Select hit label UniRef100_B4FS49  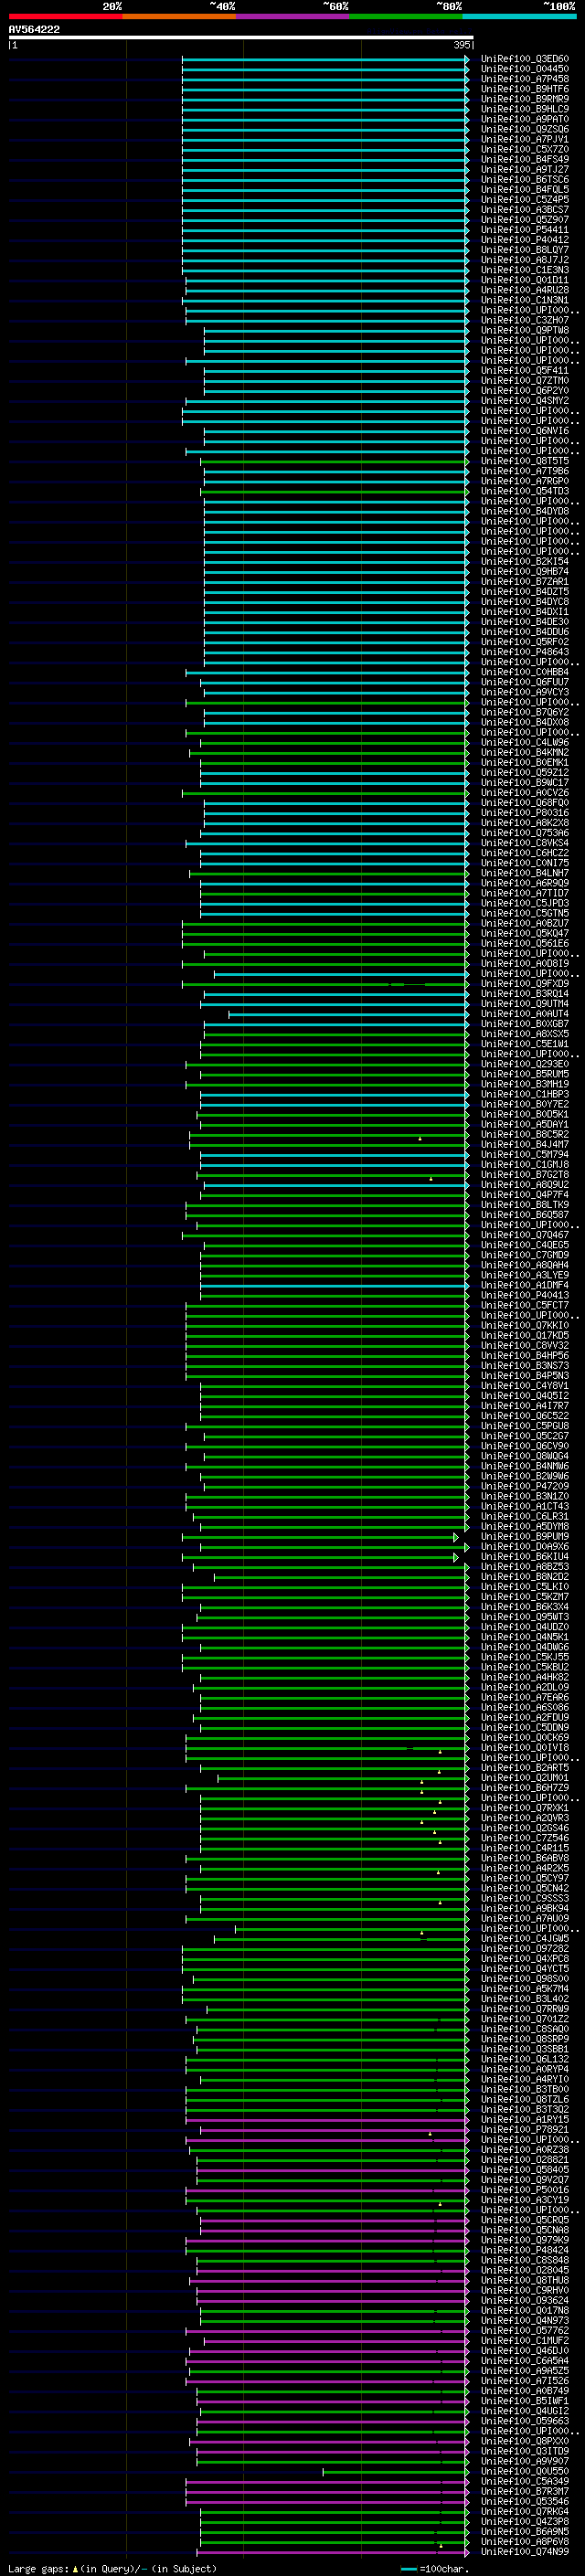[x=525, y=159]
